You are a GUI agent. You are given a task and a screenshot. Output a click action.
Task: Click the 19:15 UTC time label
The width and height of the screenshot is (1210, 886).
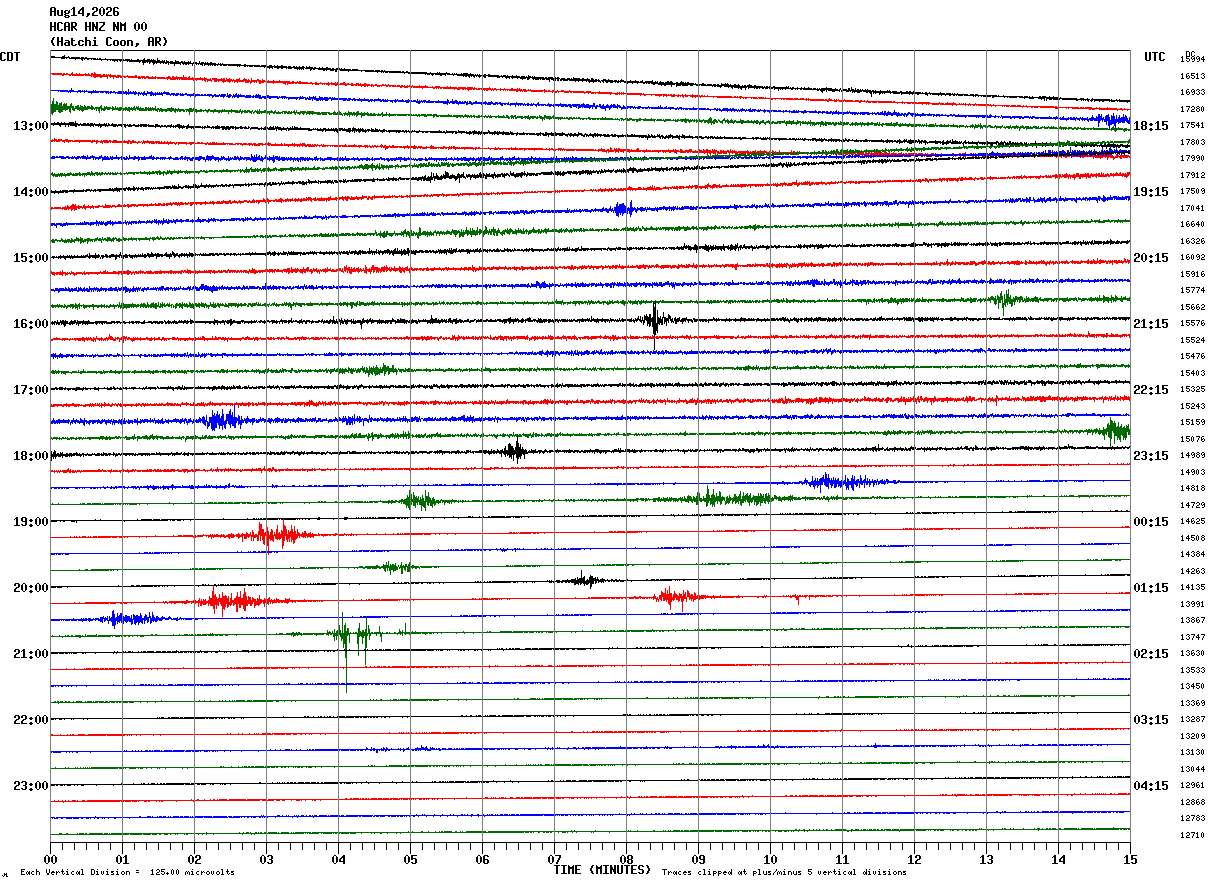(1151, 192)
